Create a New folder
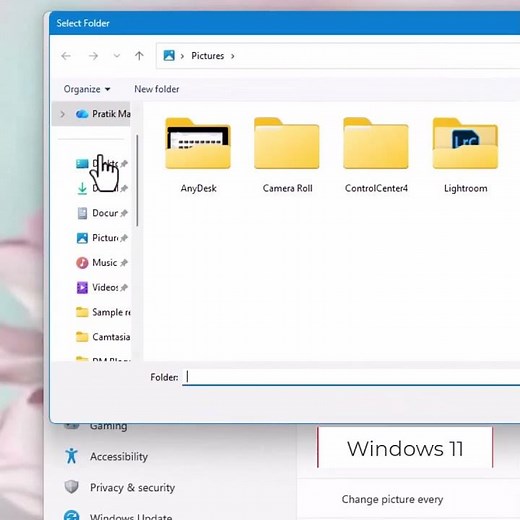Viewport: 520px width, 520px height. coord(157,89)
